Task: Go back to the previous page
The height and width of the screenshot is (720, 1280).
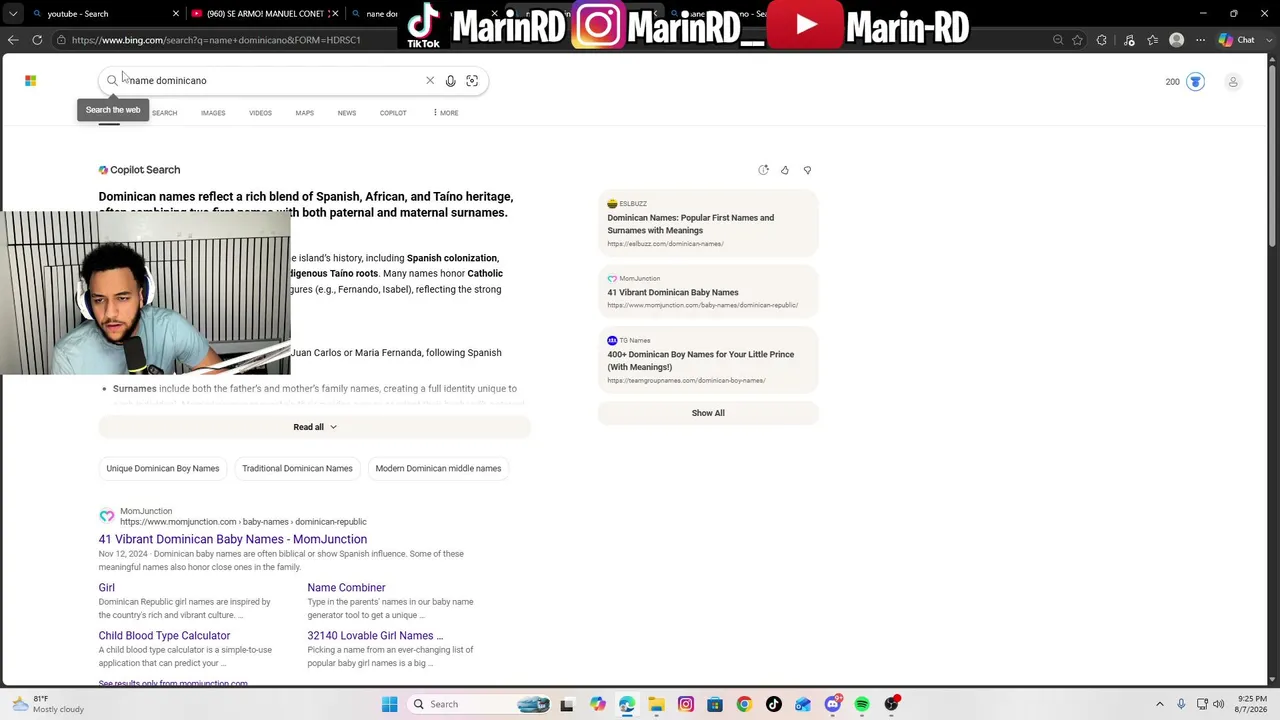Action: pyautogui.click(x=13, y=40)
